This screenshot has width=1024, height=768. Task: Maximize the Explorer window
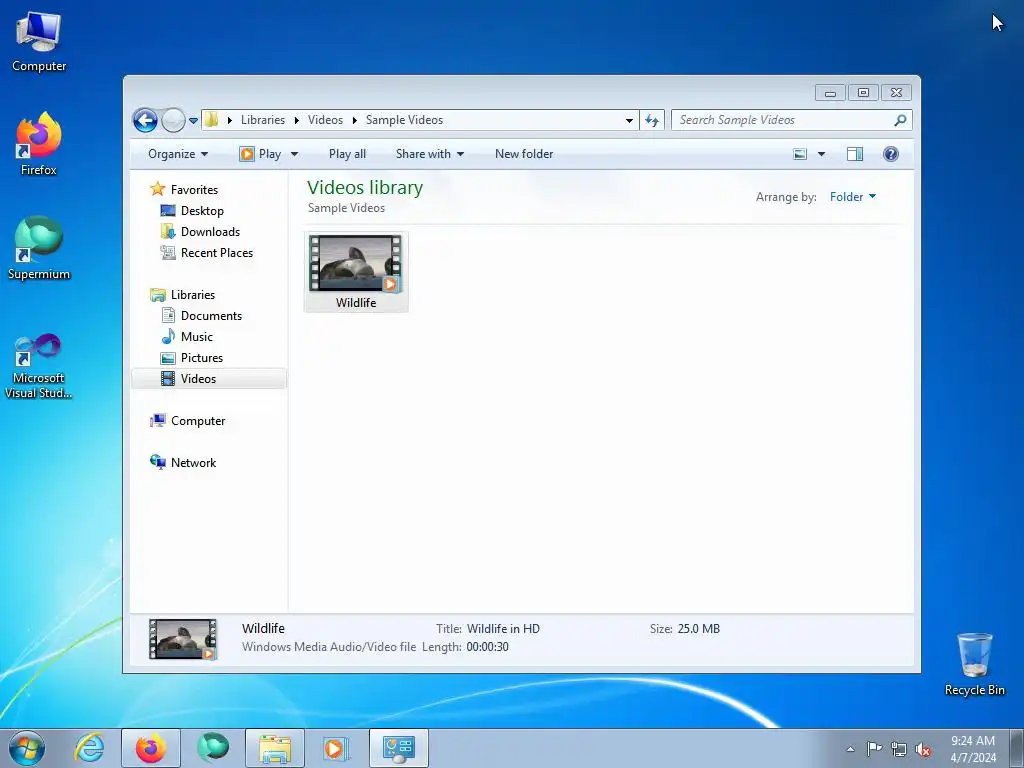pos(863,93)
